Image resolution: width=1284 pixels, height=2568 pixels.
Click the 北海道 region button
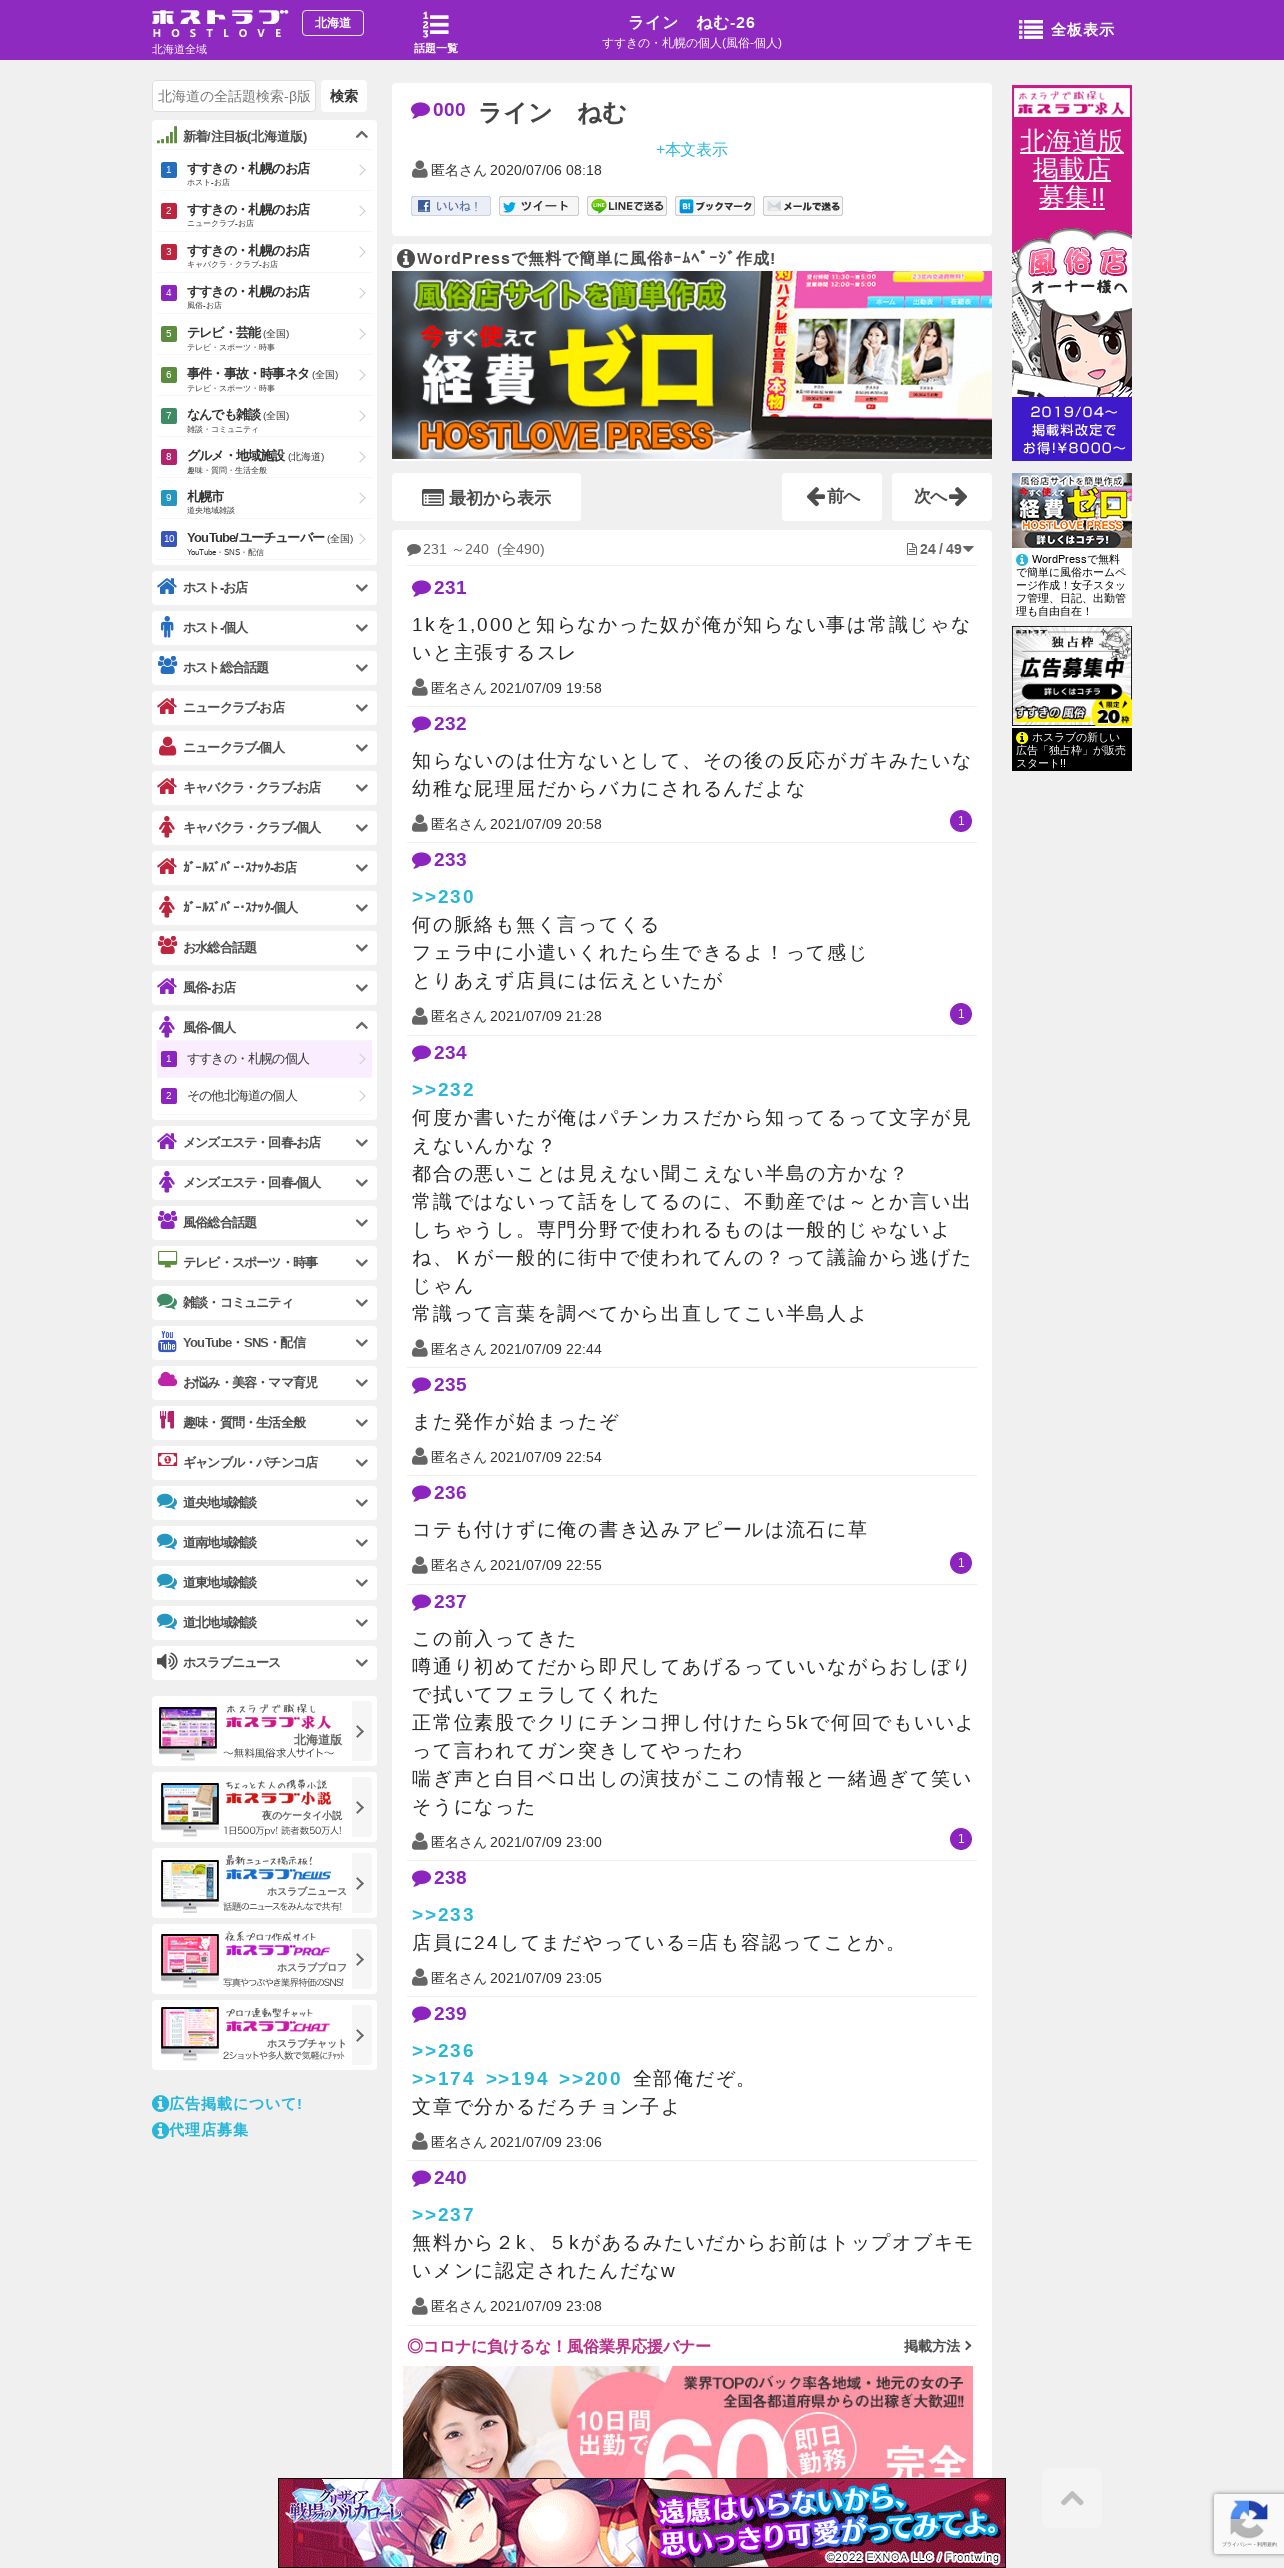coord(333,23)
